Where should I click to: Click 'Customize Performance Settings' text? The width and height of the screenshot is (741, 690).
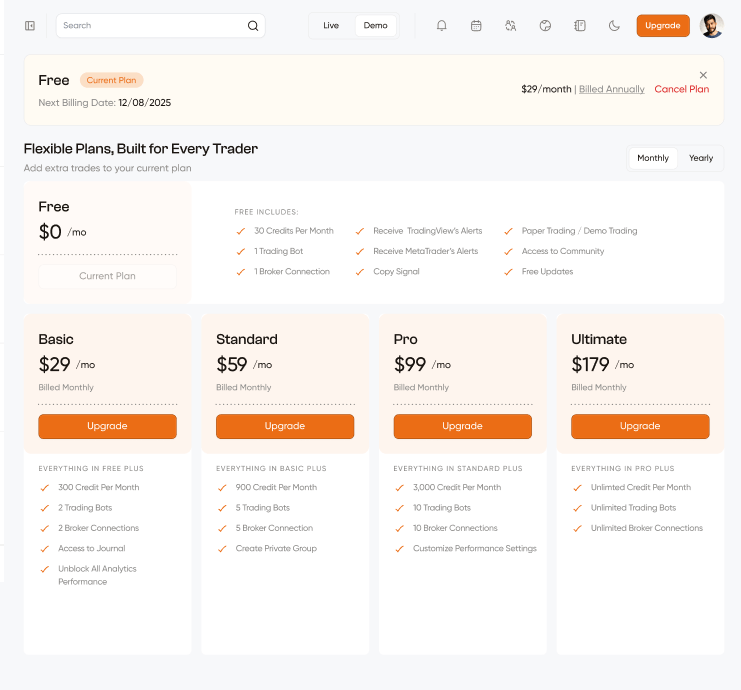pos(475,548)
